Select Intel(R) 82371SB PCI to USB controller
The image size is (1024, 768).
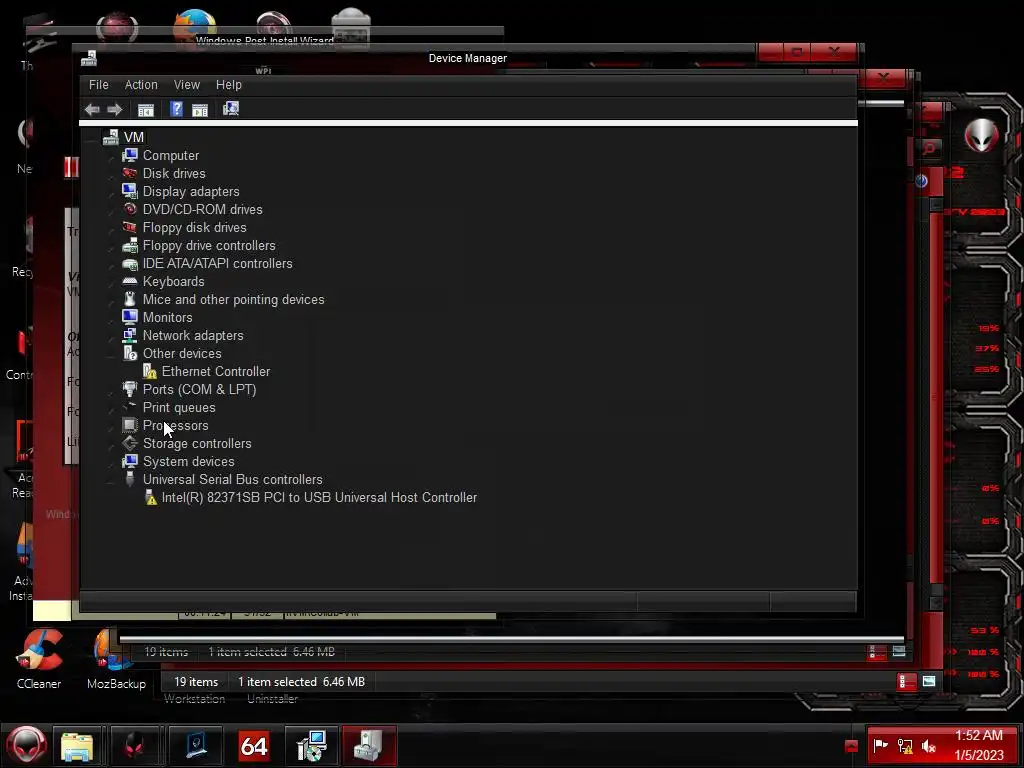point(319,498)
